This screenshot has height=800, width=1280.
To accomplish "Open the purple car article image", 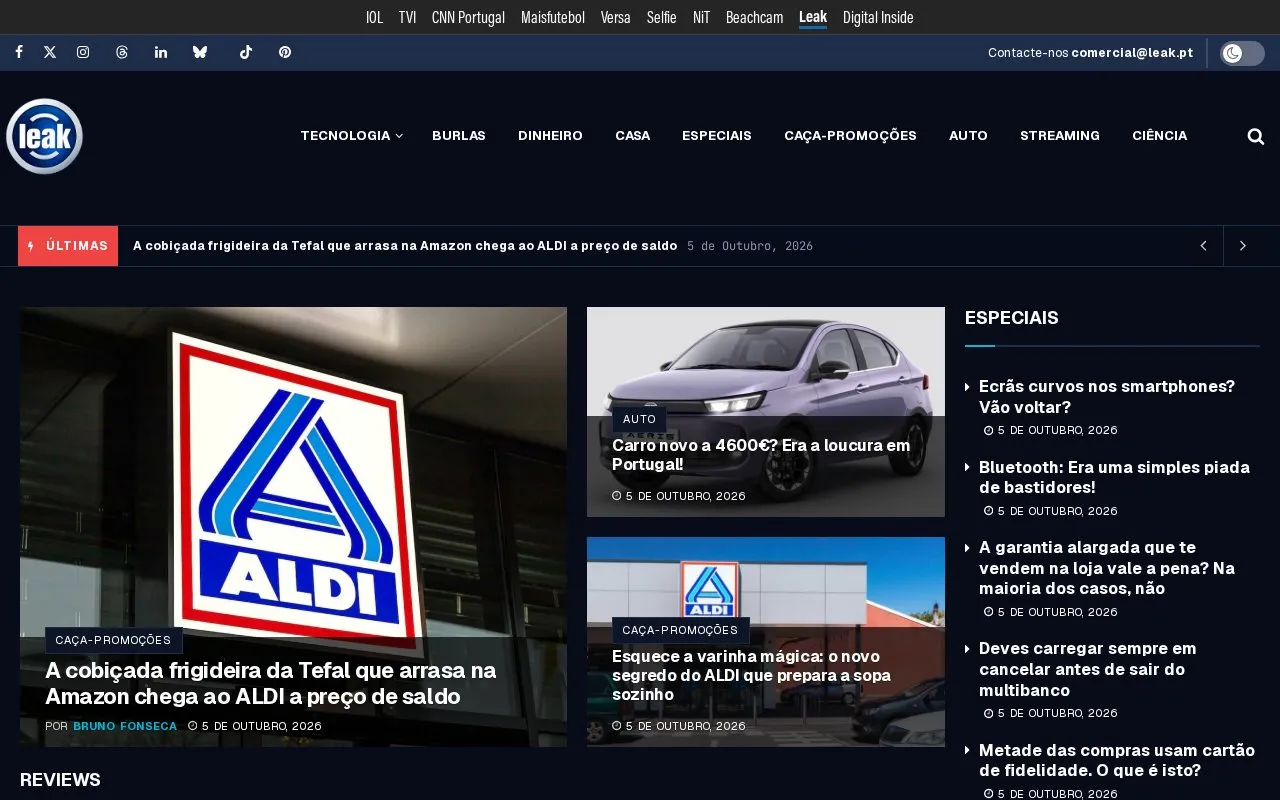I will pos(766,411).
